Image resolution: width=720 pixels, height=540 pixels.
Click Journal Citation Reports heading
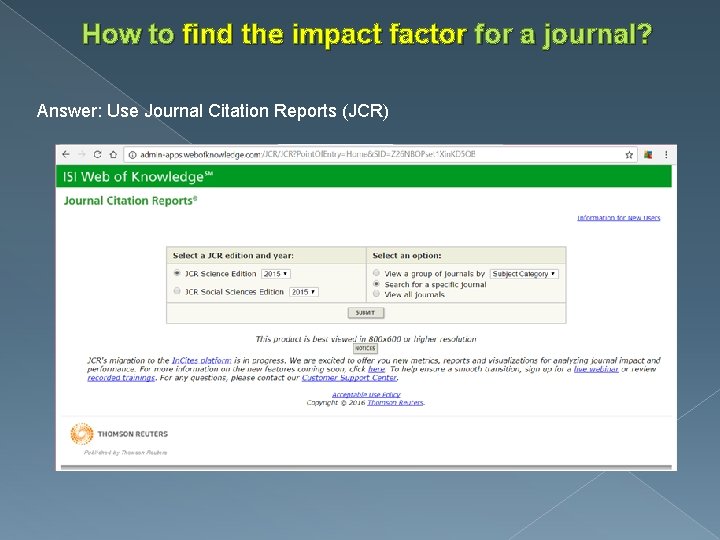(130, 201)
